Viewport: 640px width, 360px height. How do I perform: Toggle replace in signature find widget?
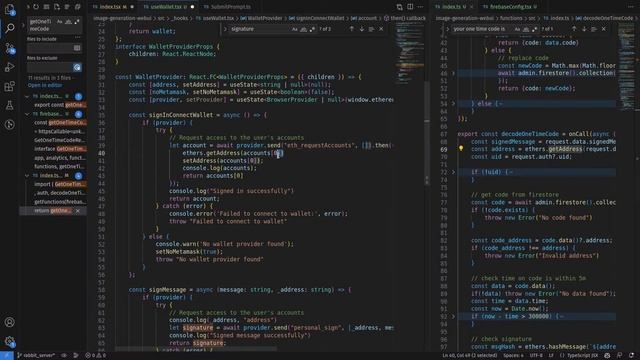[225, 29]
